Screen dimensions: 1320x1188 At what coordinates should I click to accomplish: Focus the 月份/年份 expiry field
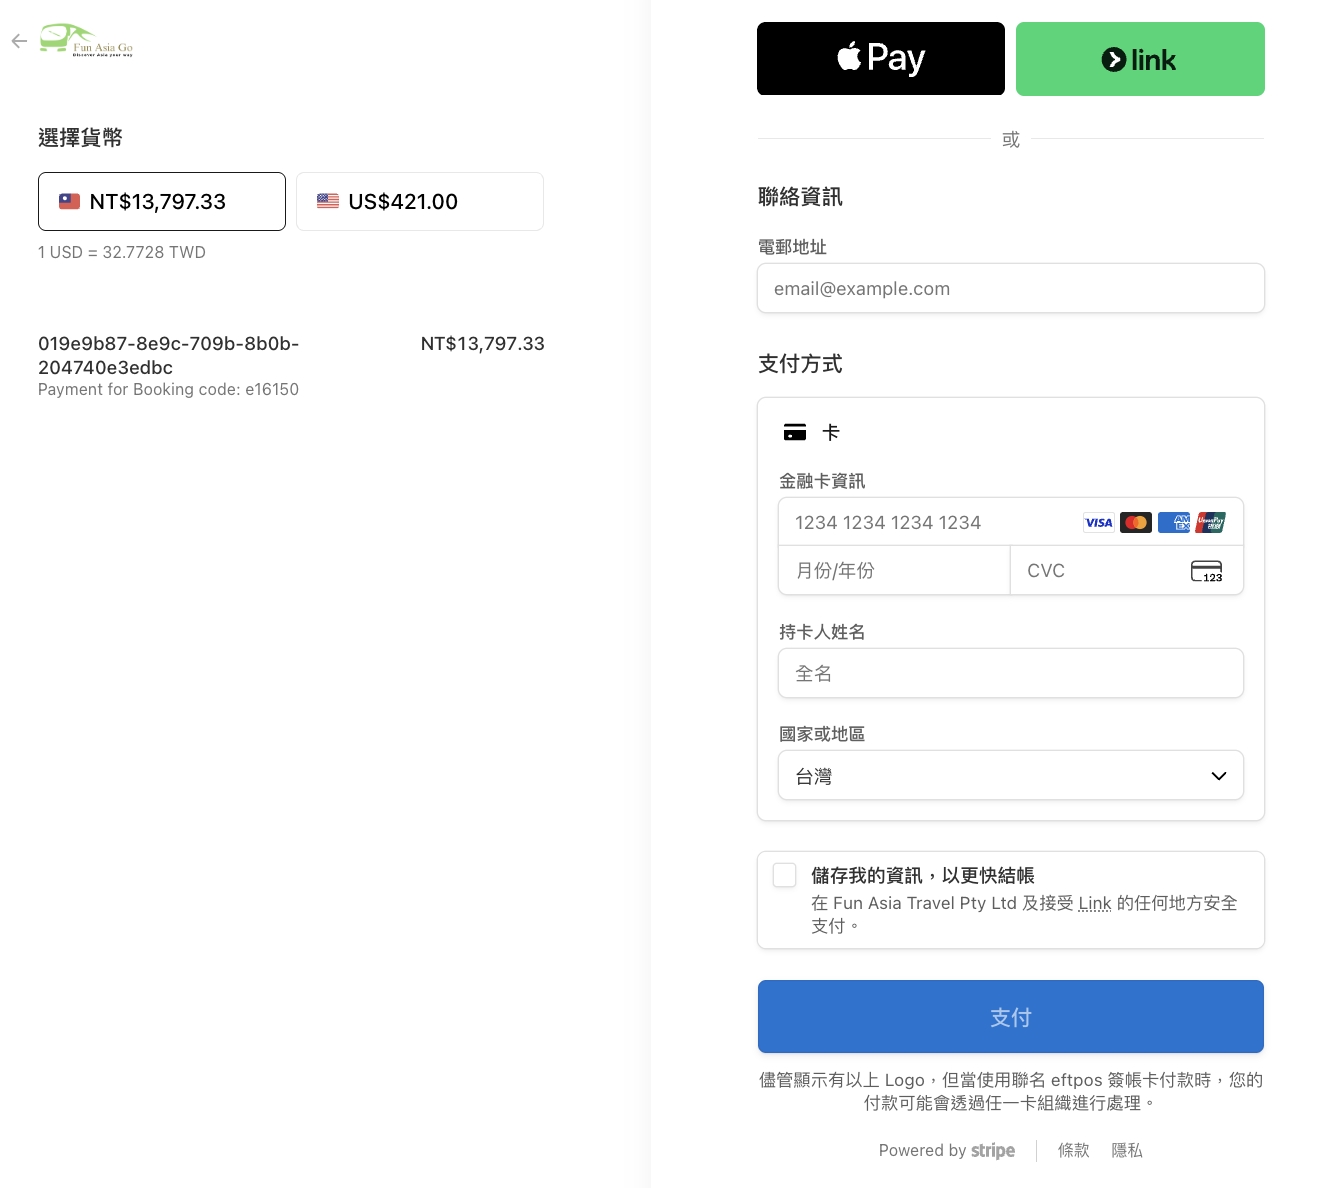[894, 570]
